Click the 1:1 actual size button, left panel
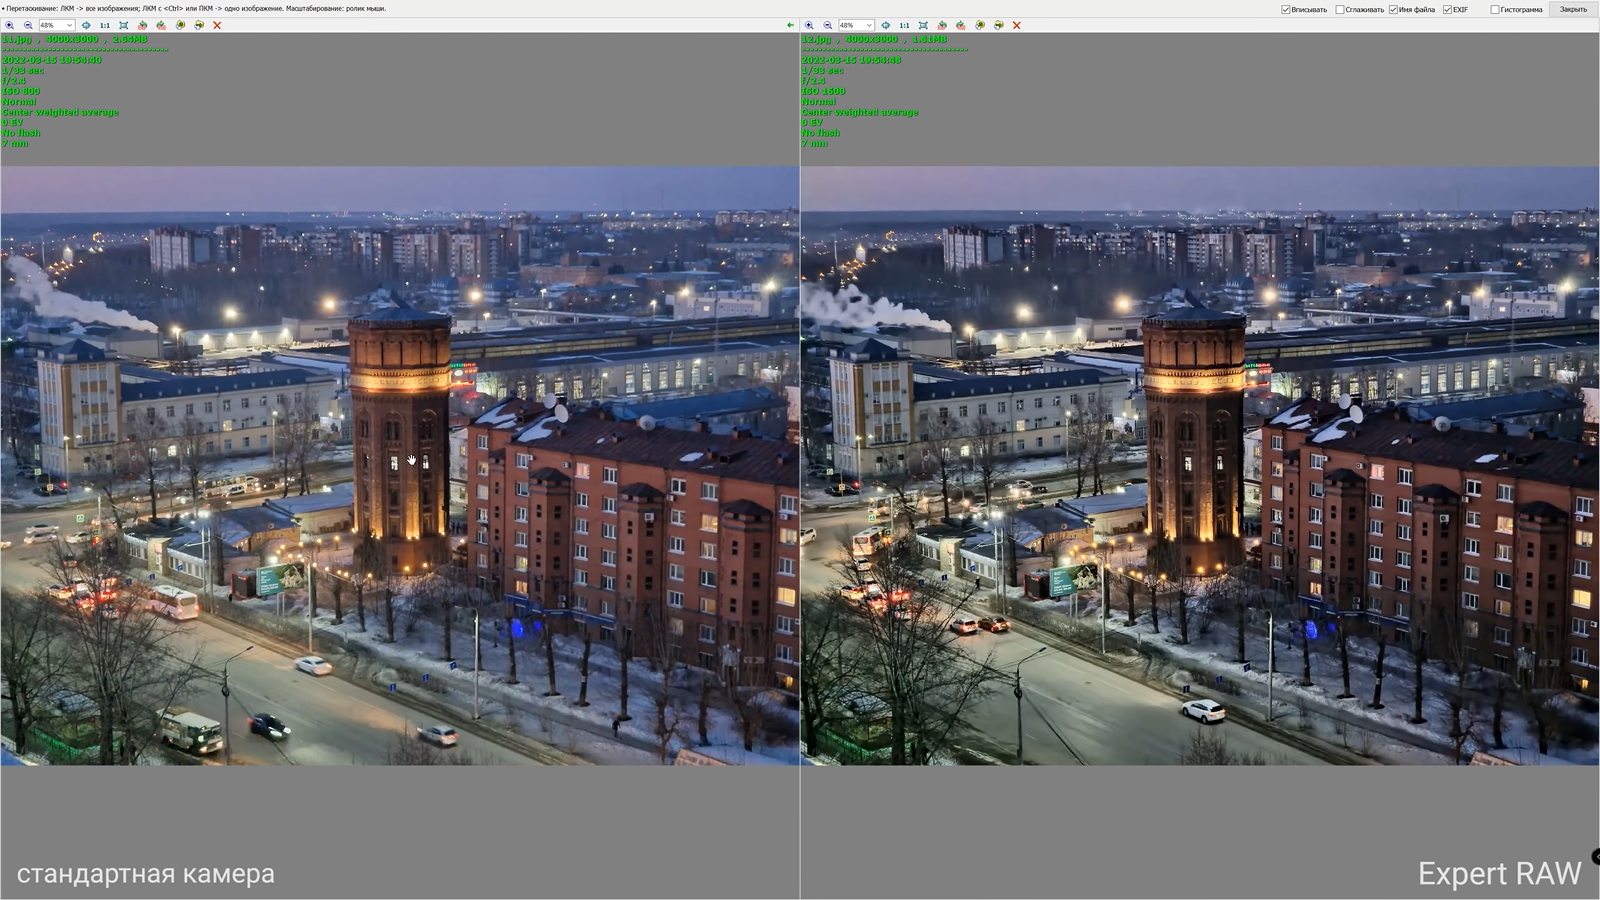The width and height of the screenshot is (1600, 900). 104,25
